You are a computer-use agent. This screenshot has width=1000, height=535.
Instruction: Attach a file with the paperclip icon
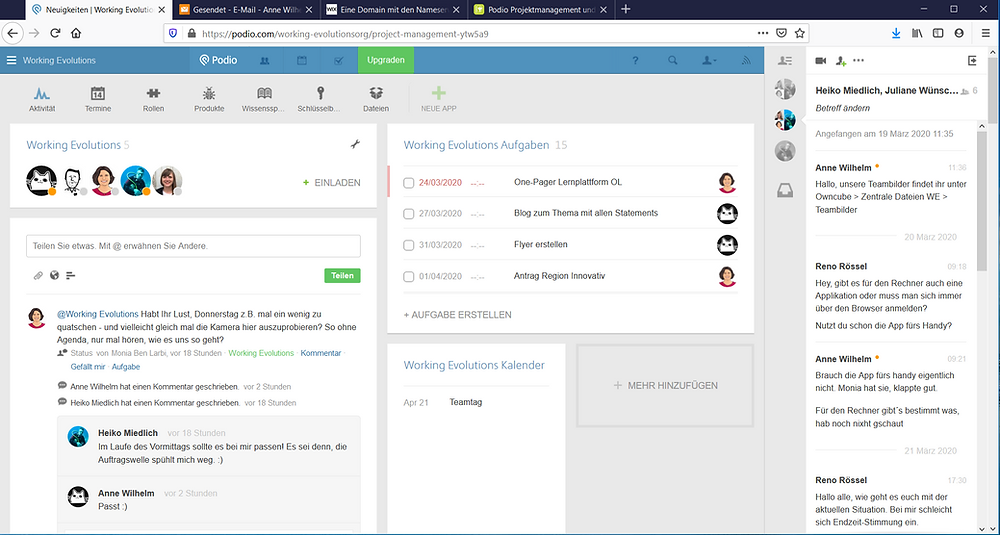(x=38, y=275)
